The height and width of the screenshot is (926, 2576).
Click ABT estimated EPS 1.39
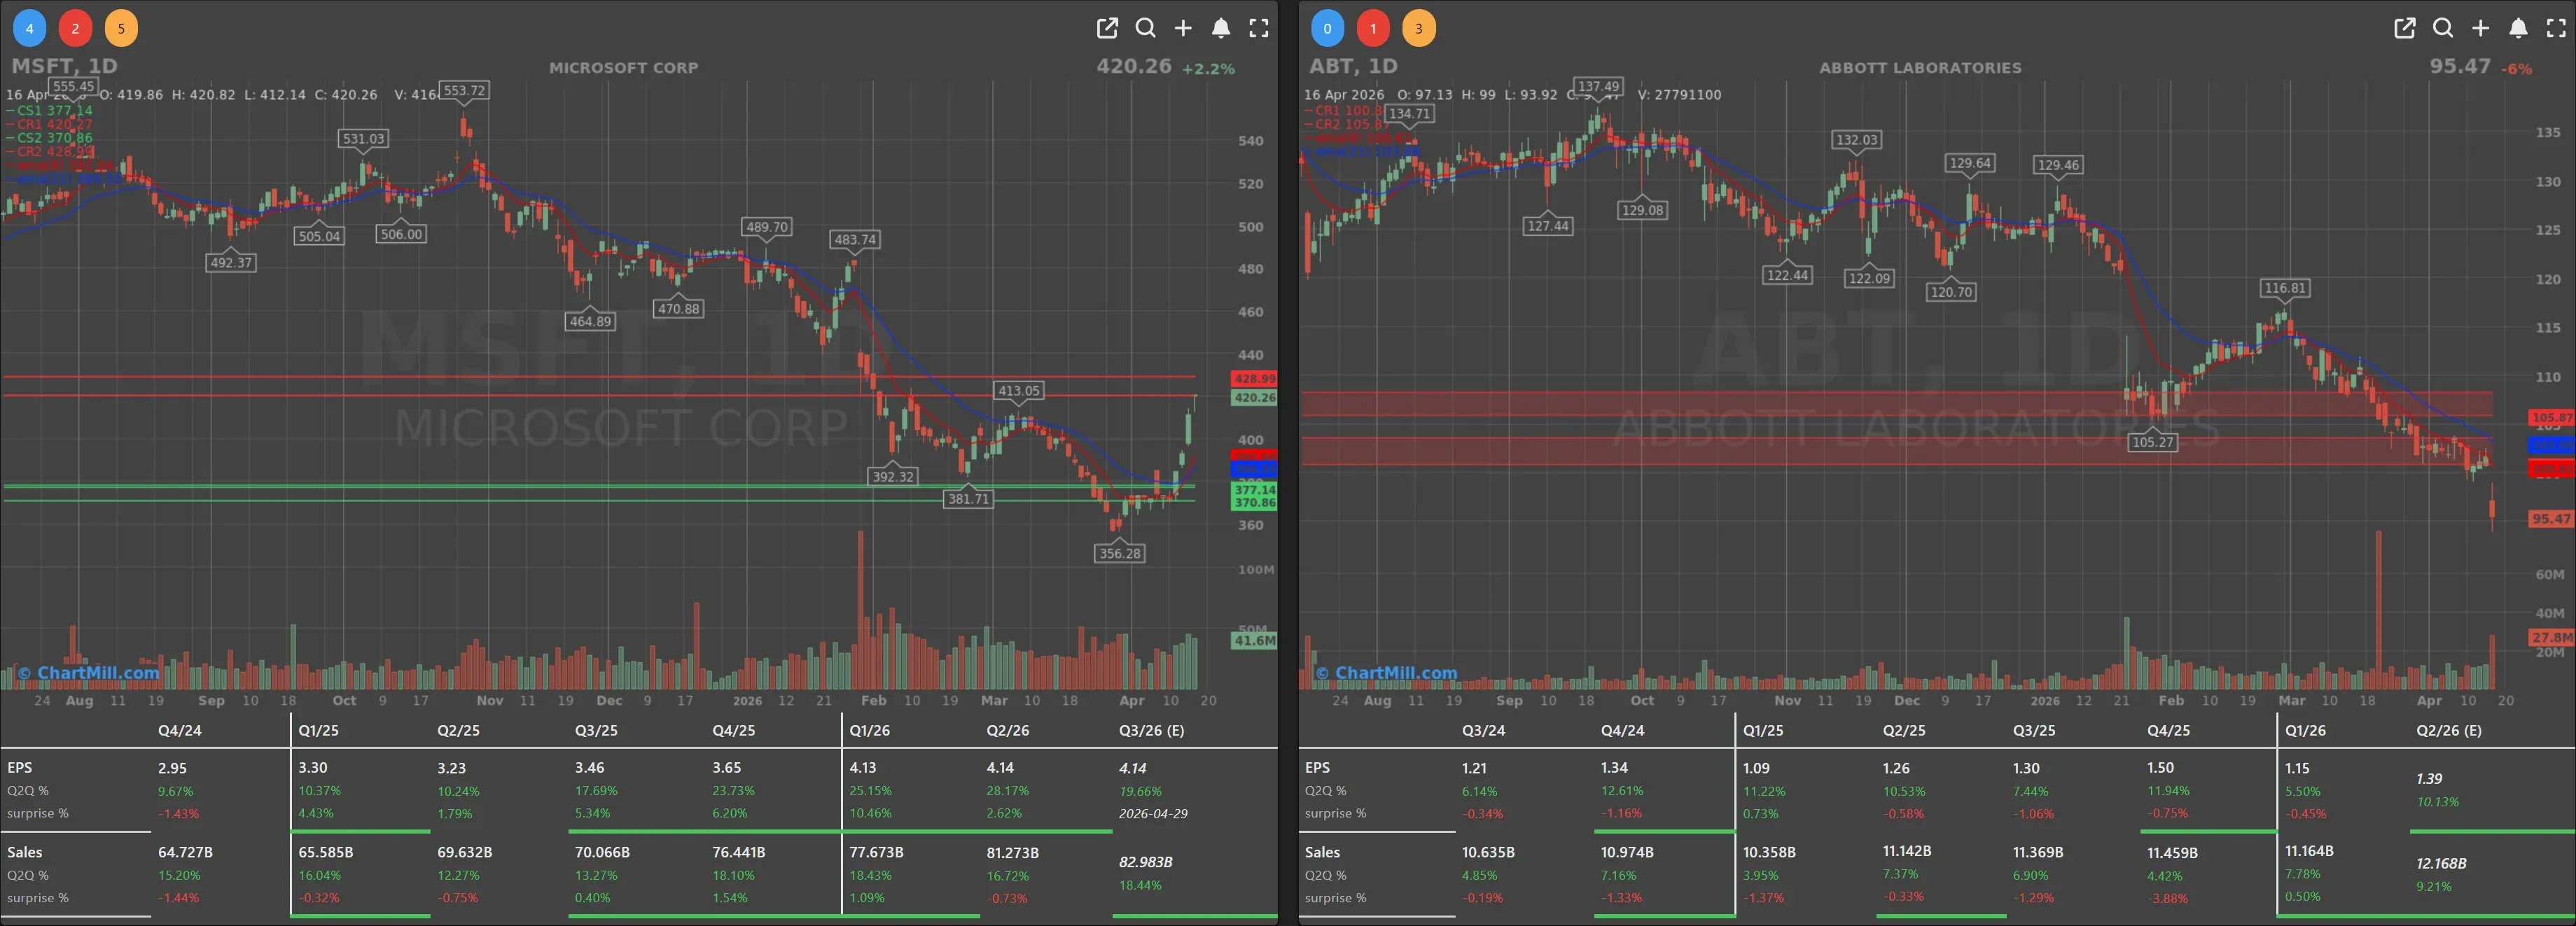(x=2429, y=779)
